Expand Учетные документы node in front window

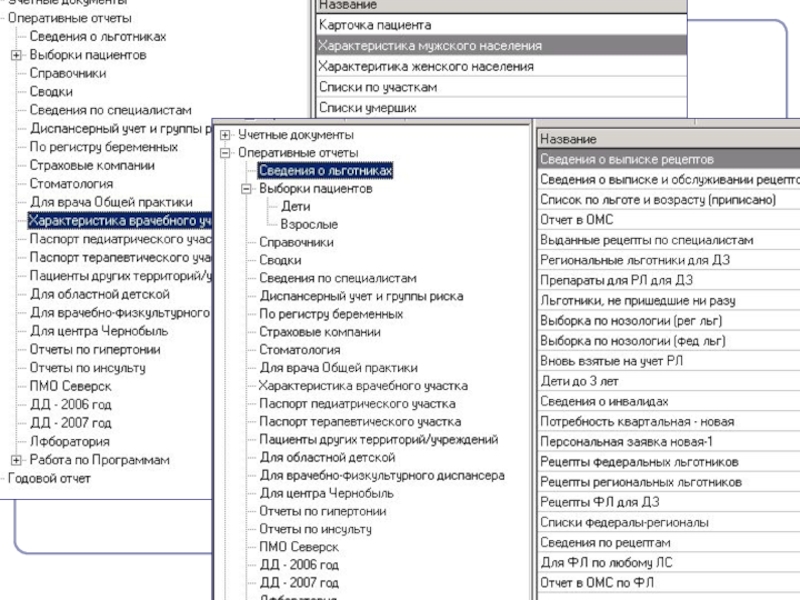click(225, 135)
